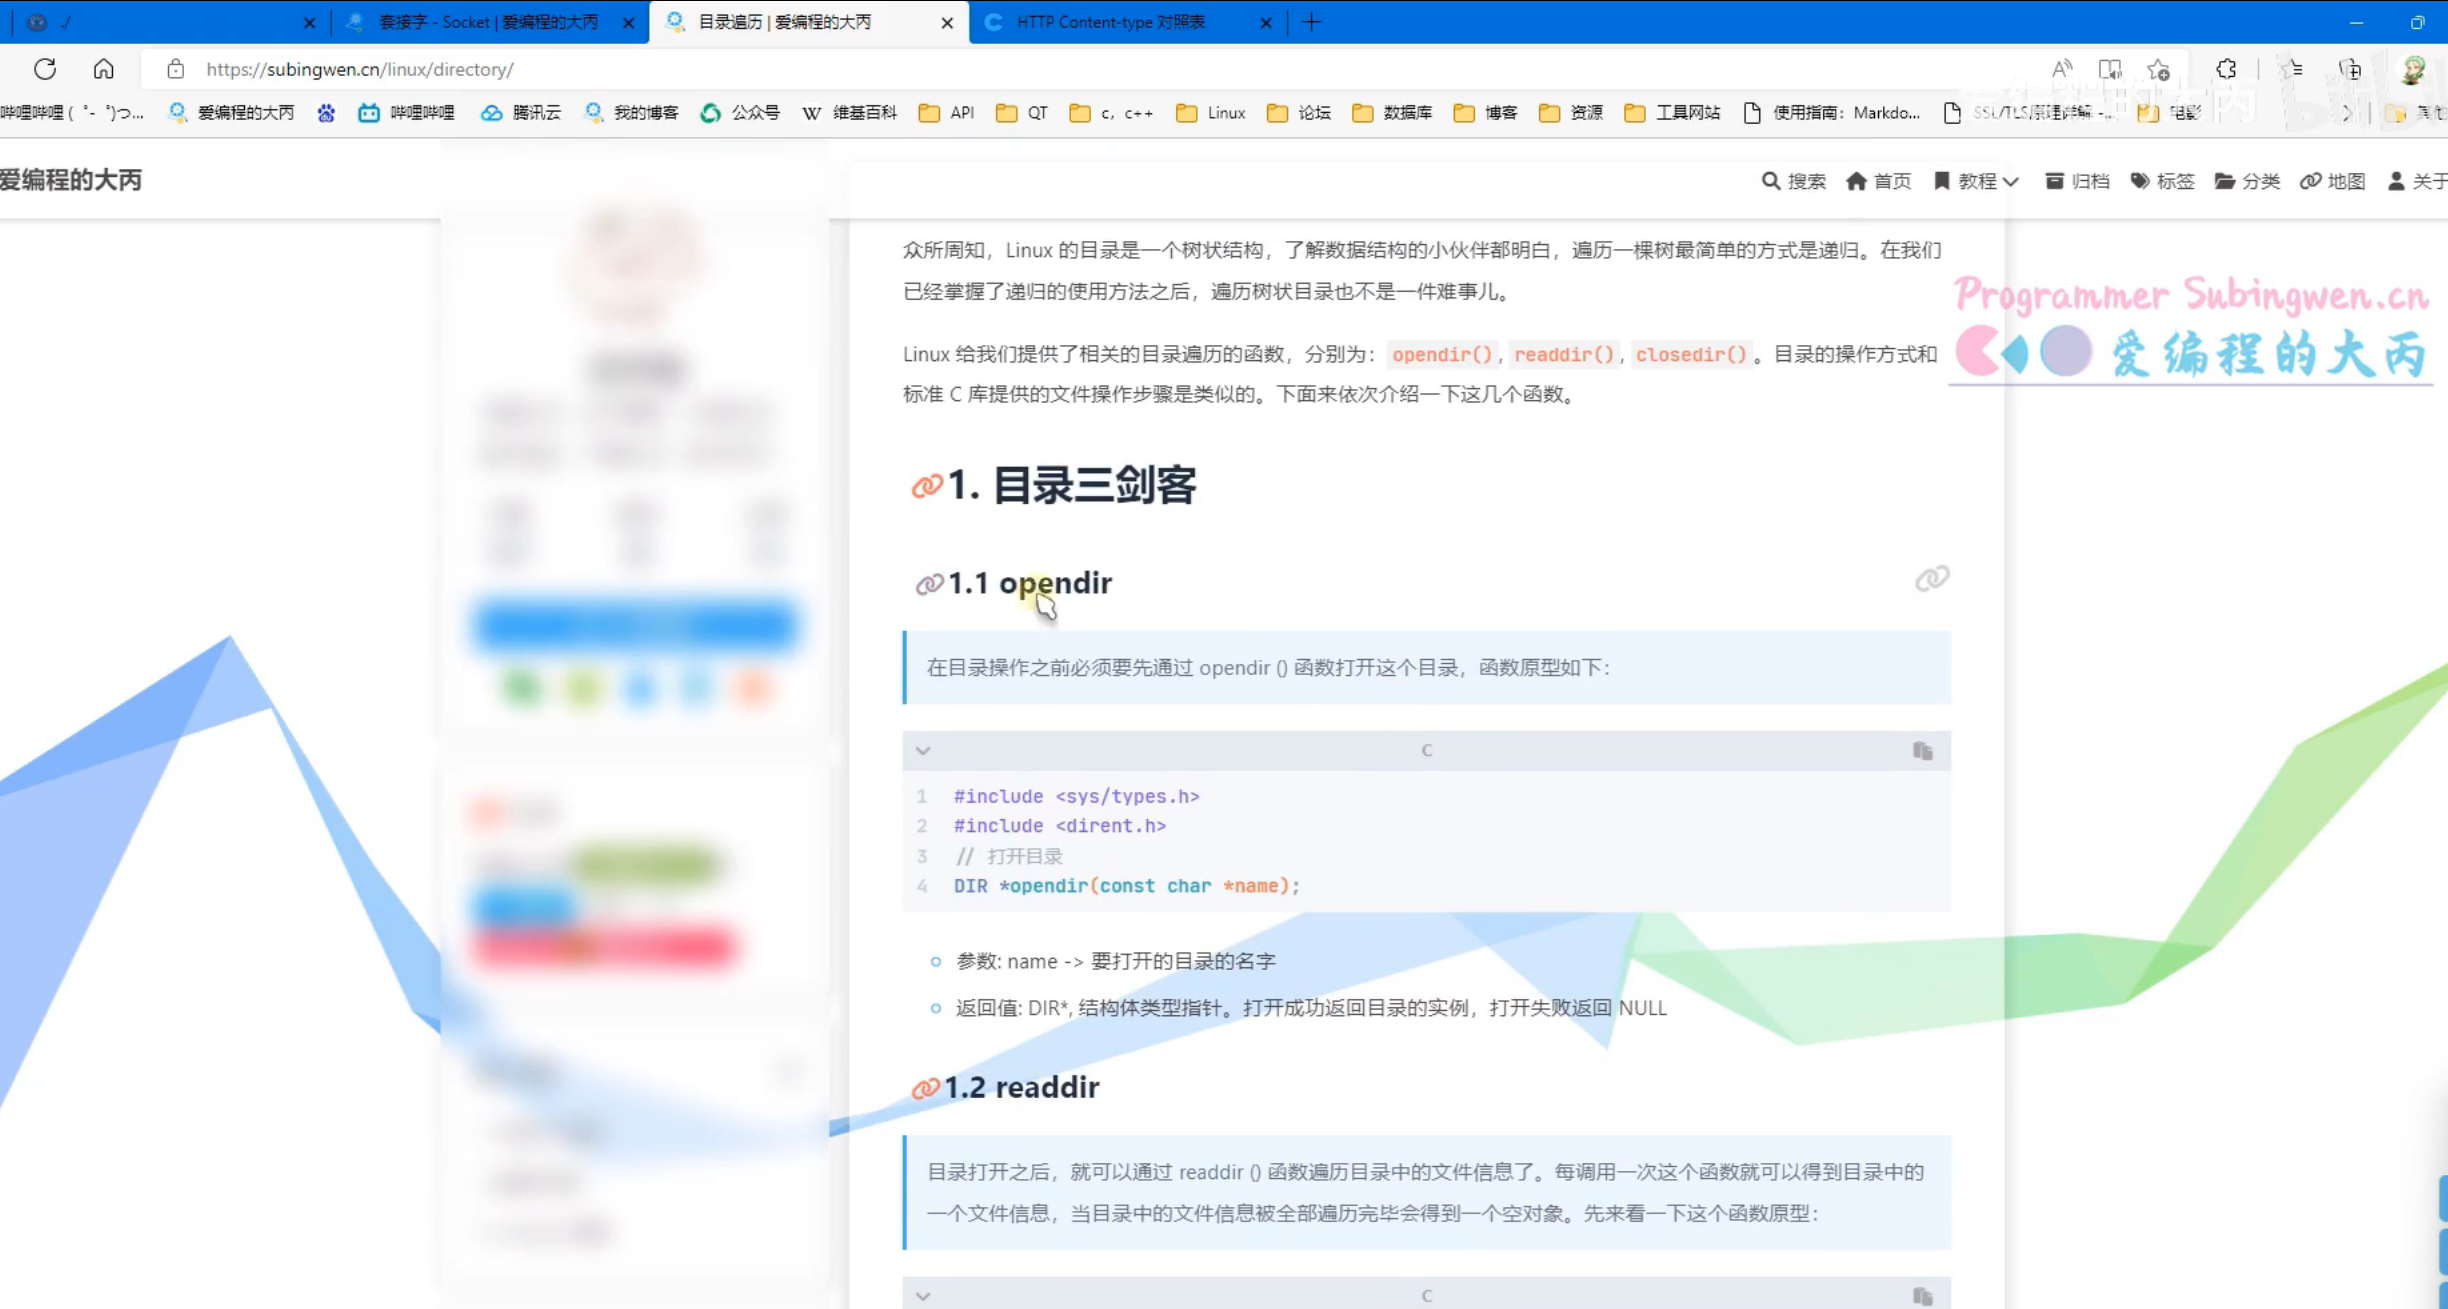Collapse the opendir code block chevron
The width and height of the screenshot is (2448, 1309).
point(923,751)
